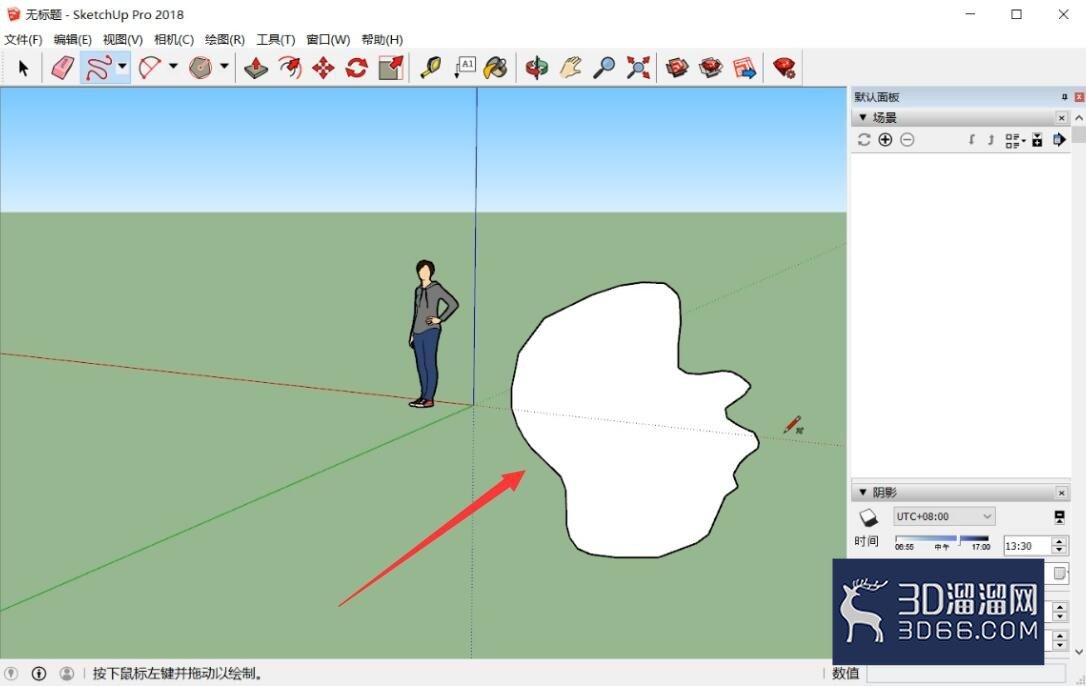
Task: Choose the Move tool
Action: (323, 68)
